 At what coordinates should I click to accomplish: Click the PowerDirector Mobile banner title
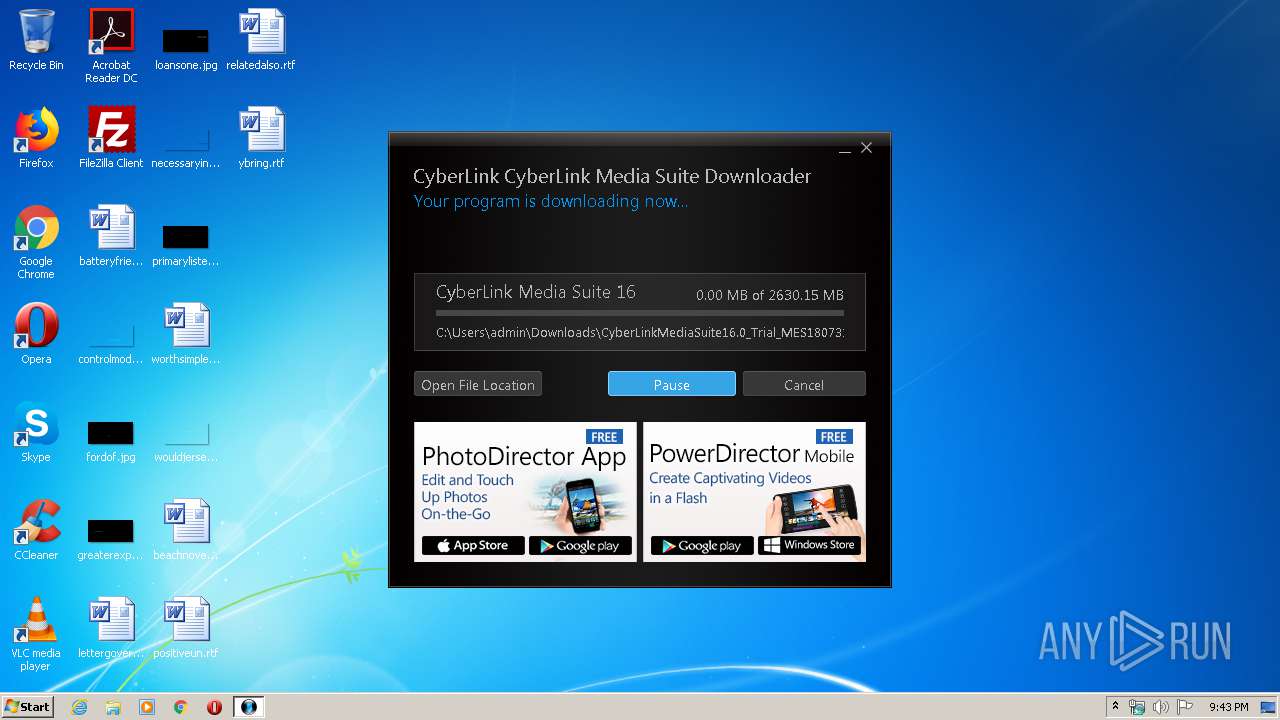coord(752,455)
